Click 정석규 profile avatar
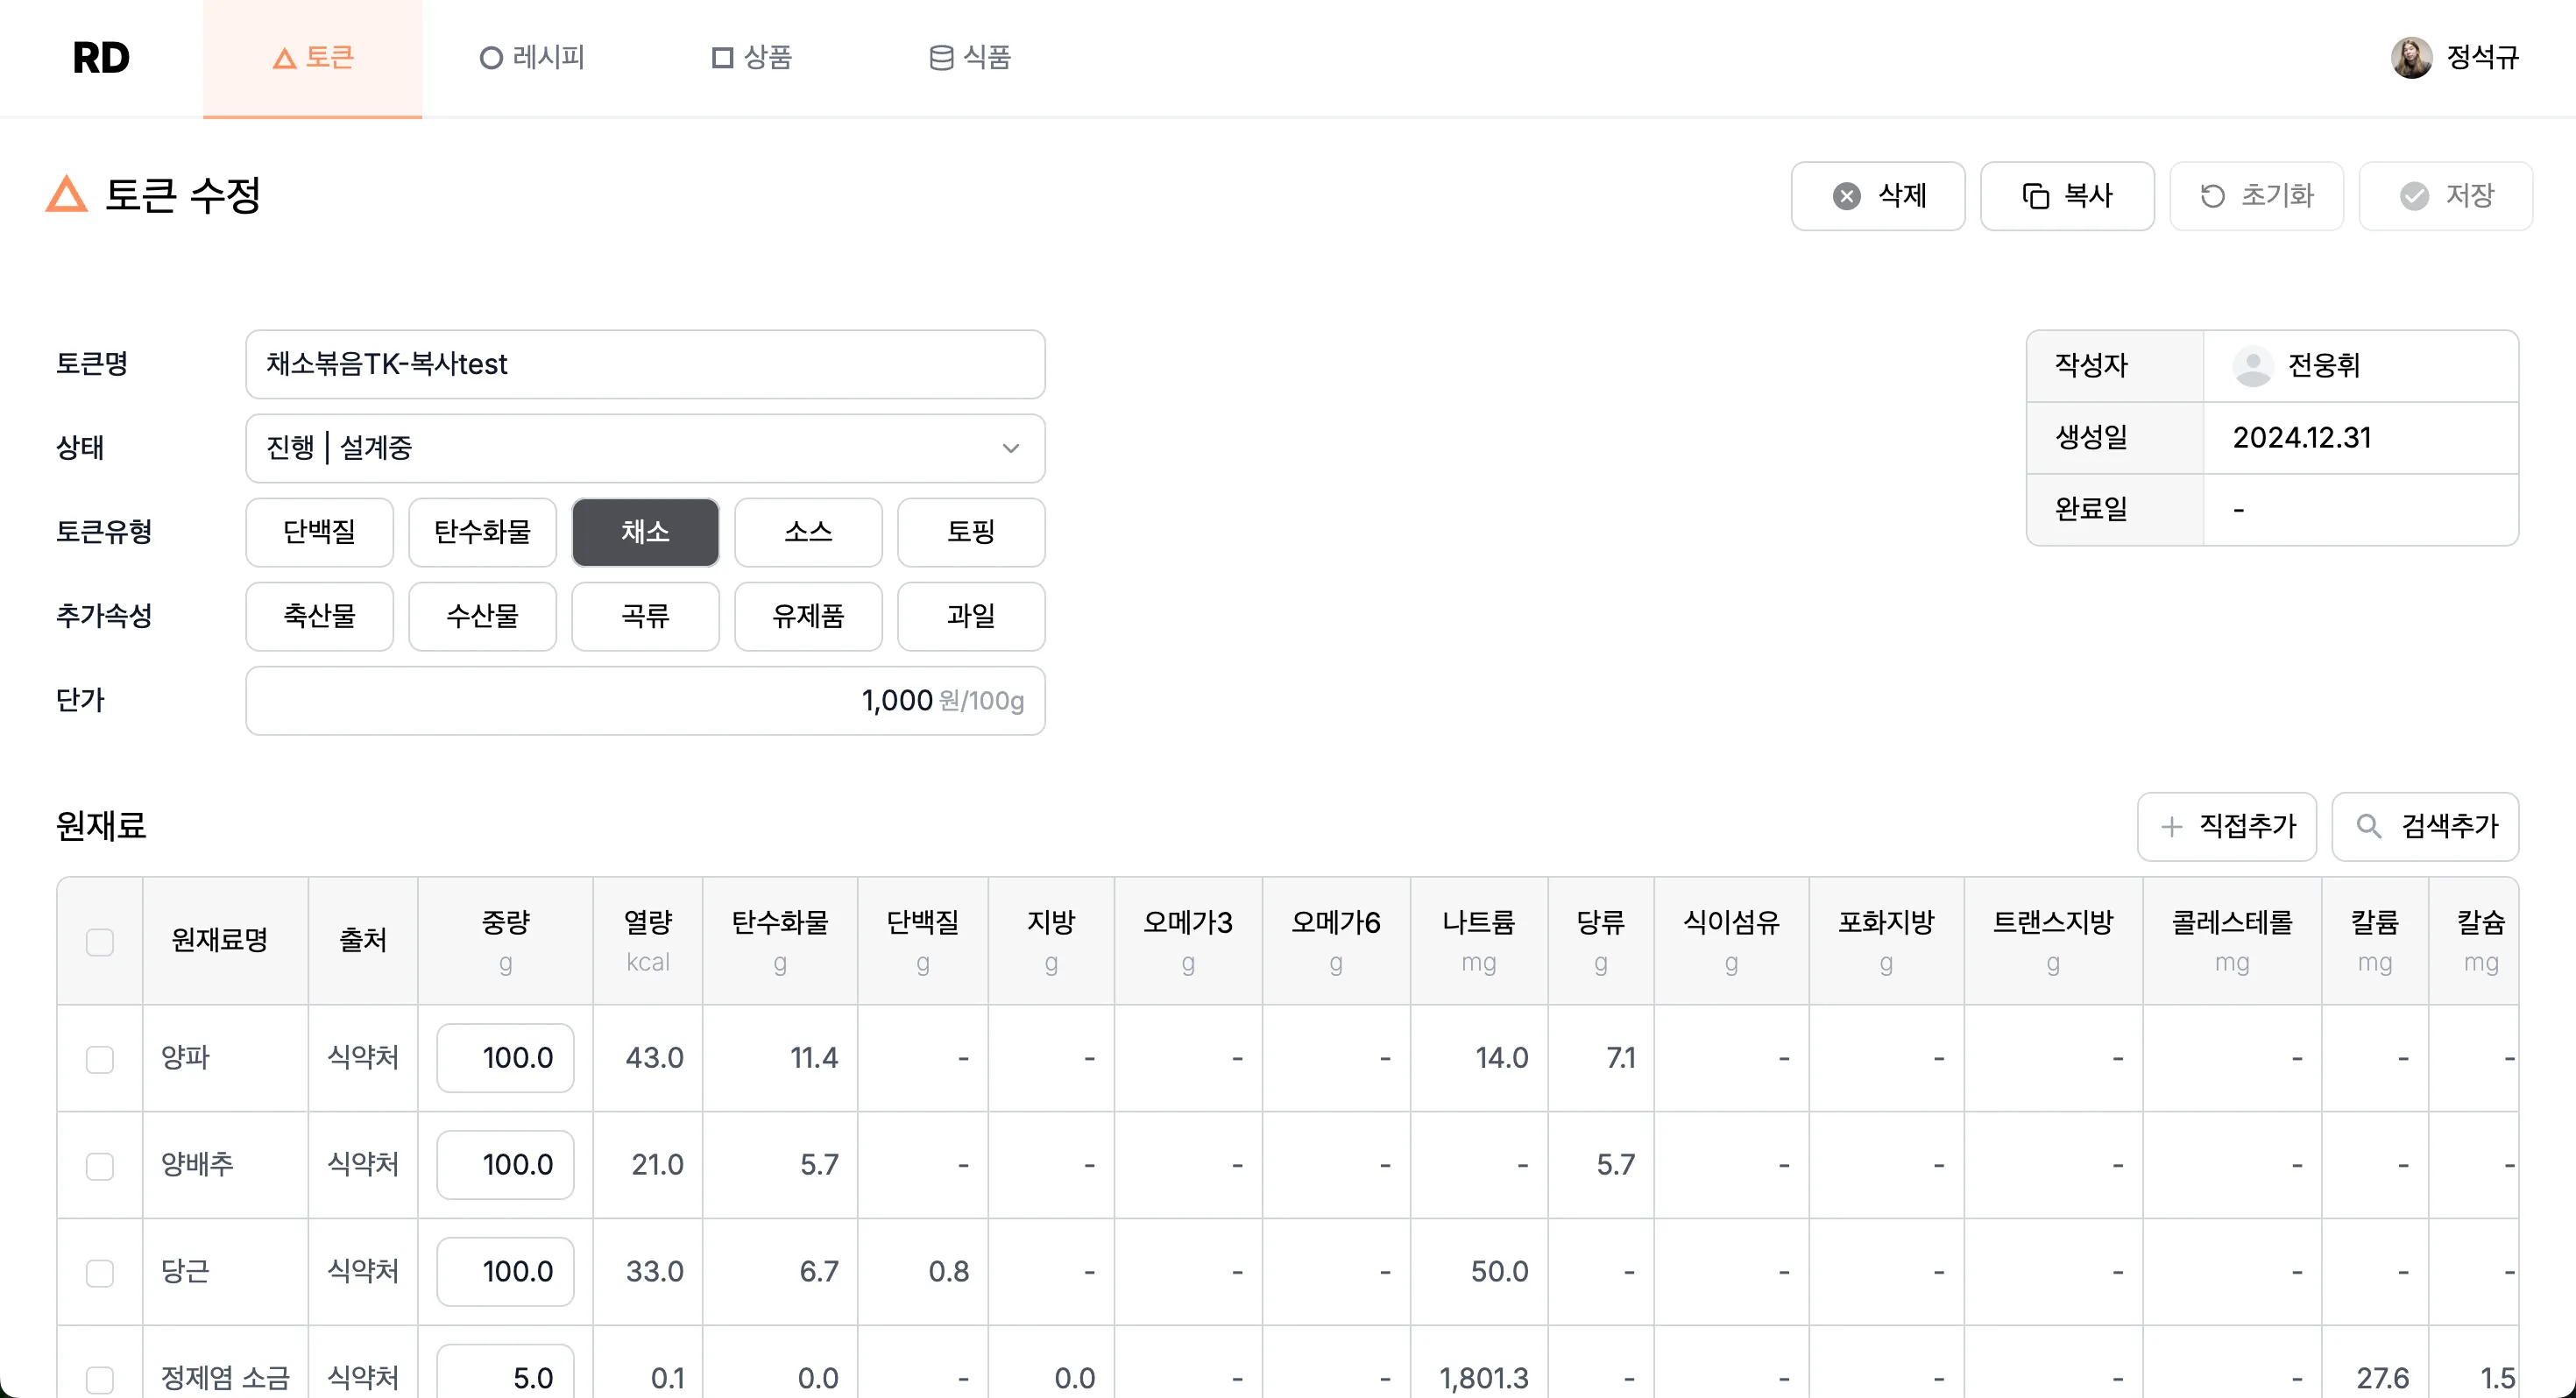2576x1398 pixels. (x=2410, y=57)
